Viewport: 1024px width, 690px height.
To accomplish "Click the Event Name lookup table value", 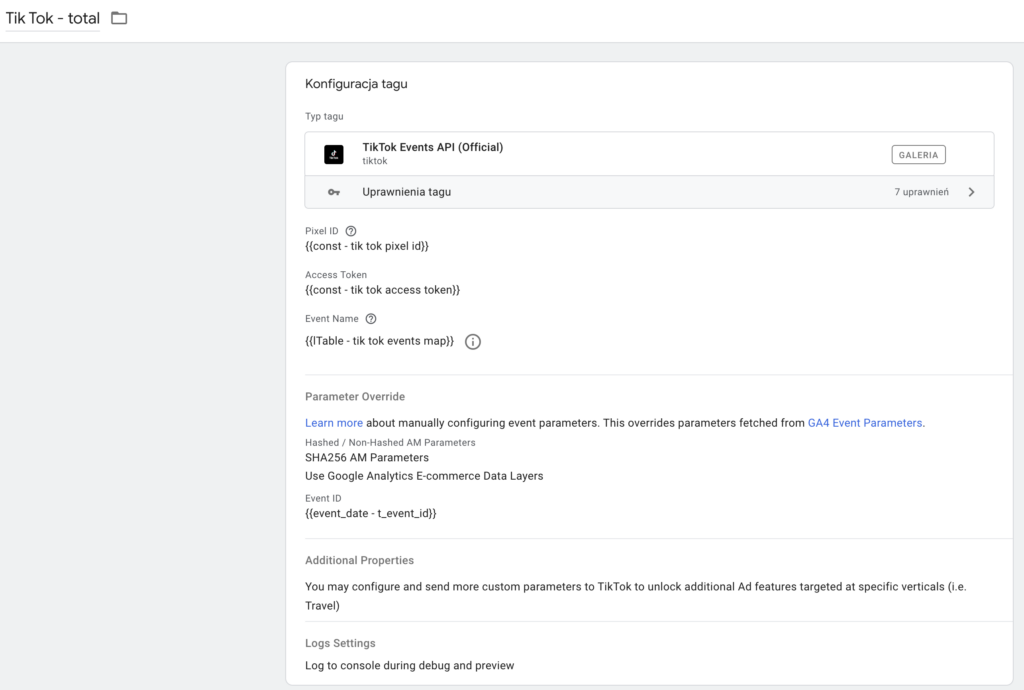I will point(379,342).
